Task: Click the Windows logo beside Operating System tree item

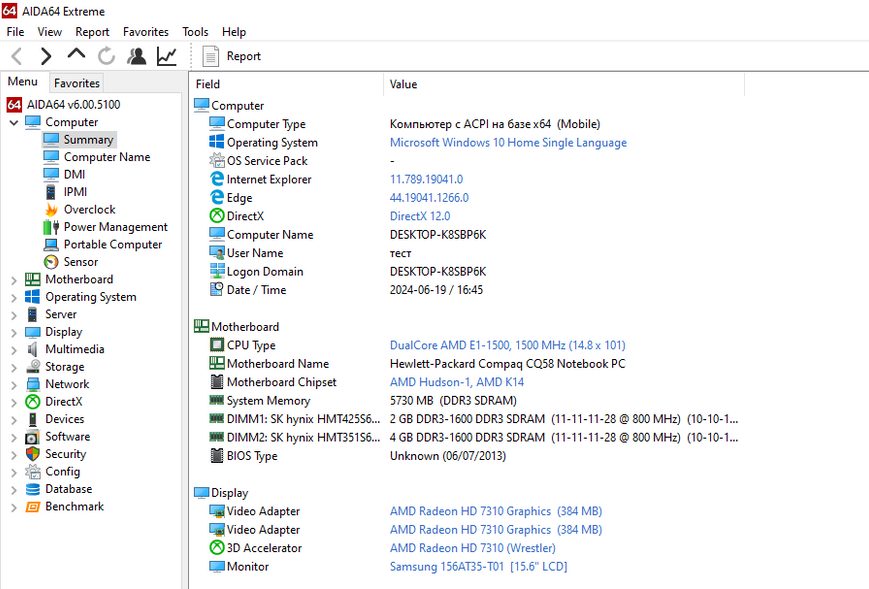Action: tap(33, 297)
